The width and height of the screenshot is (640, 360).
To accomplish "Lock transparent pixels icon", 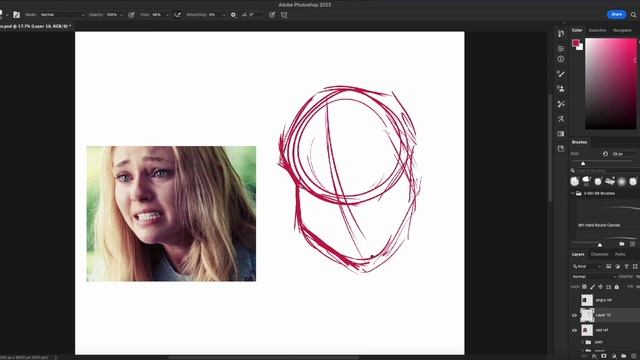I will tap(584, 287).
